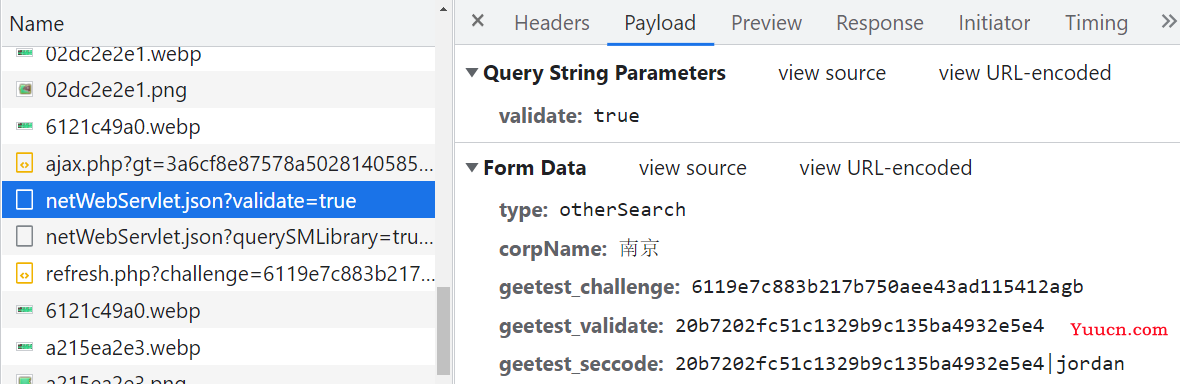Click the first 6121c49a0.webp image icon
This screenshot has height=384, width=1180.
tap(25, 126)
